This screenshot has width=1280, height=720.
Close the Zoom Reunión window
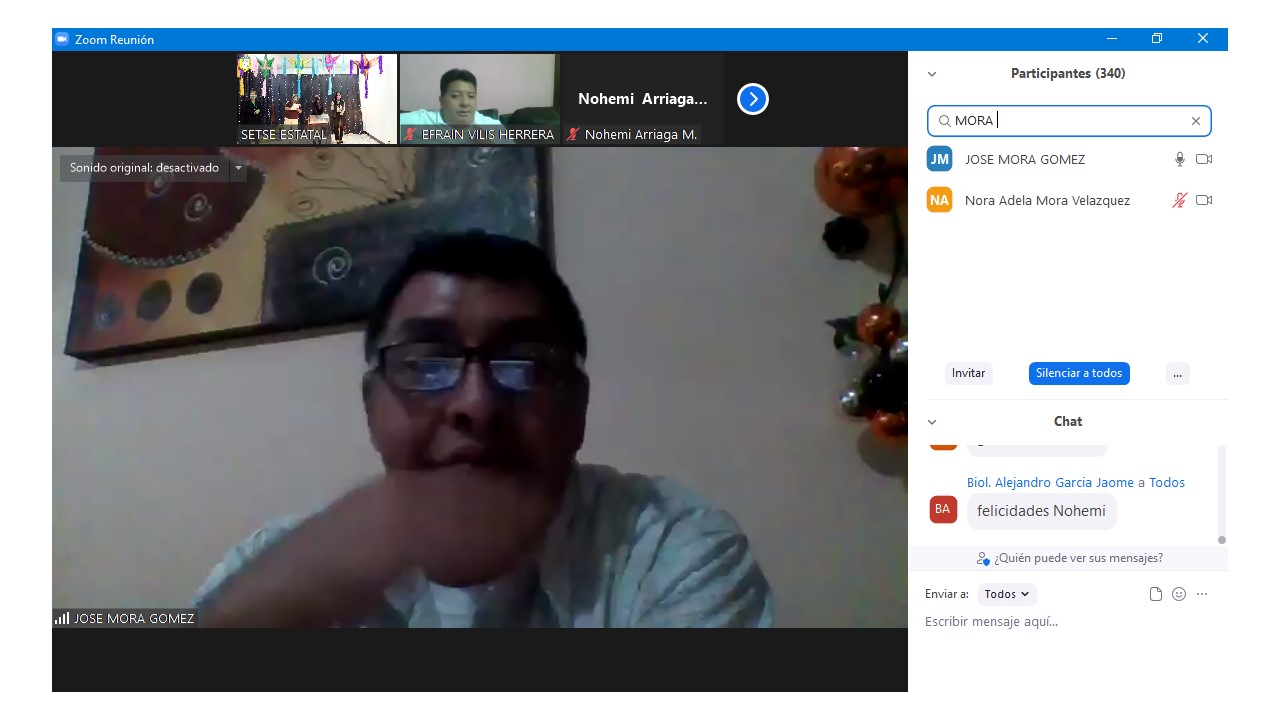[1203, 39]
